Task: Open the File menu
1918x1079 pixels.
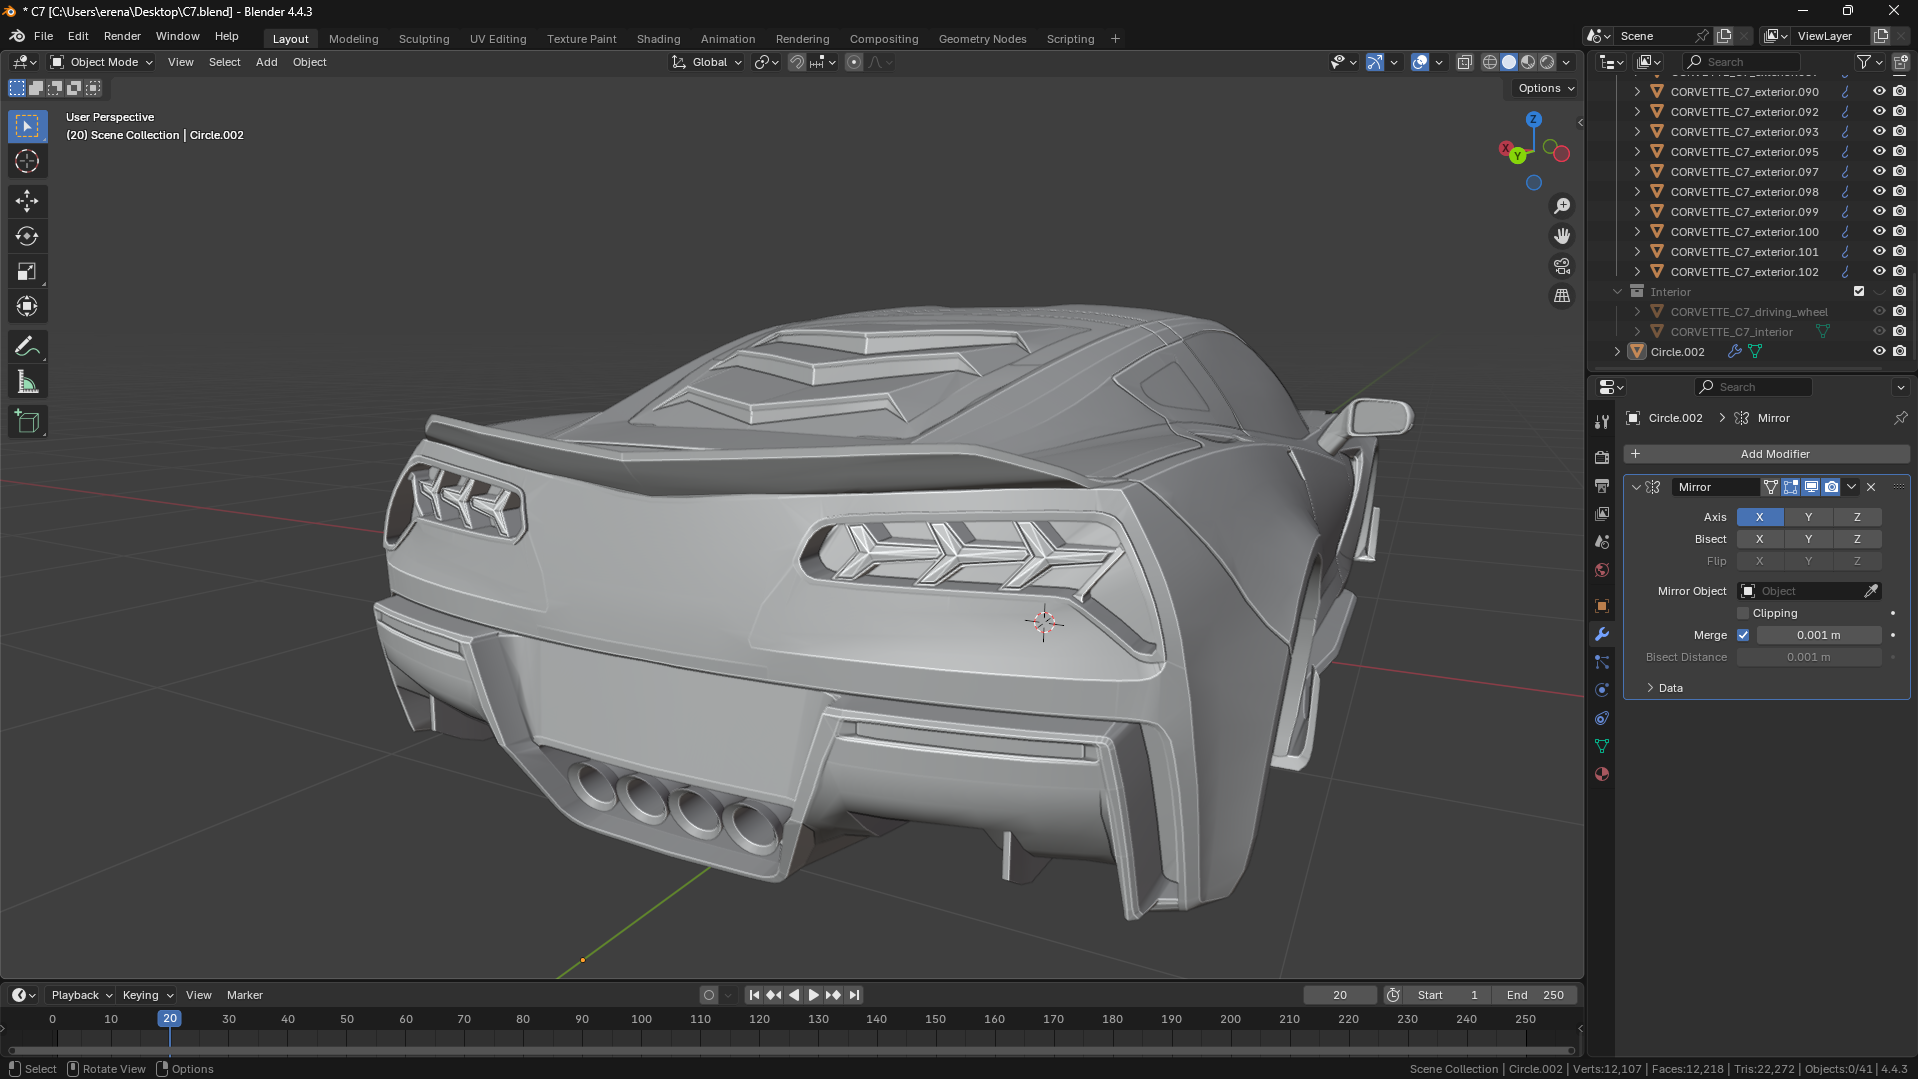Action: (43, 36)
